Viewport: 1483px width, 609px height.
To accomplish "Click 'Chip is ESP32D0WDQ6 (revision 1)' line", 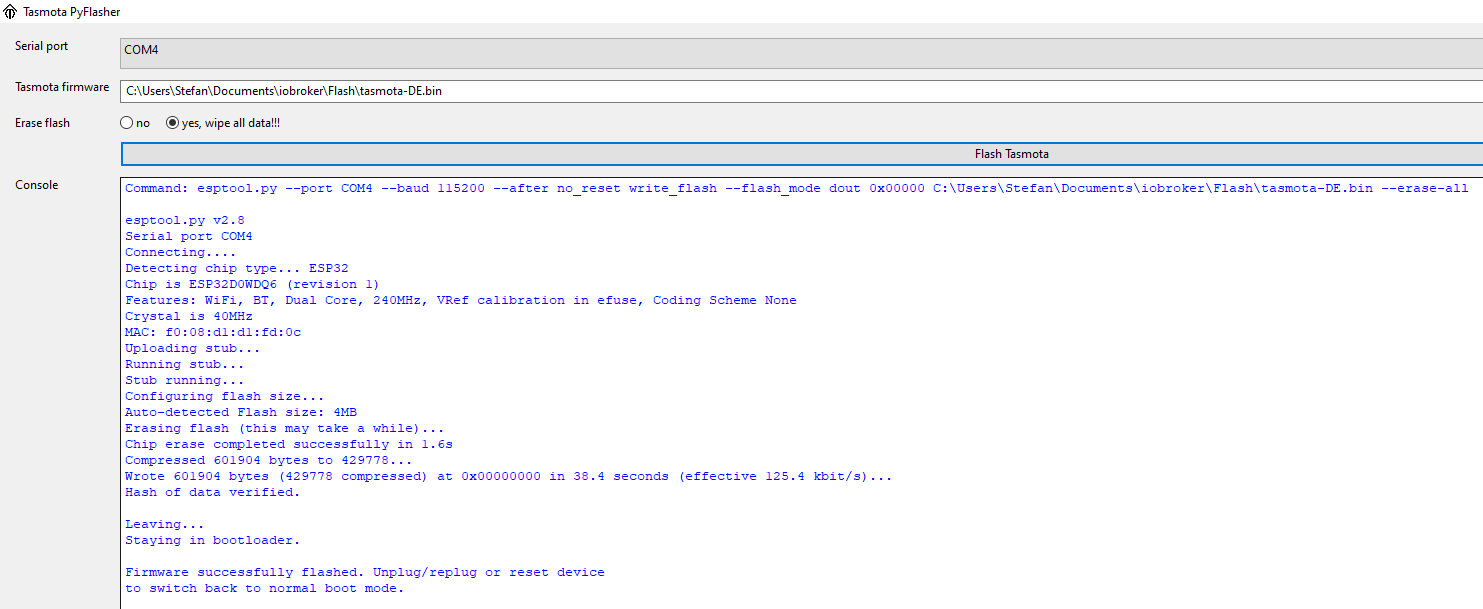I will coord(252,284).
